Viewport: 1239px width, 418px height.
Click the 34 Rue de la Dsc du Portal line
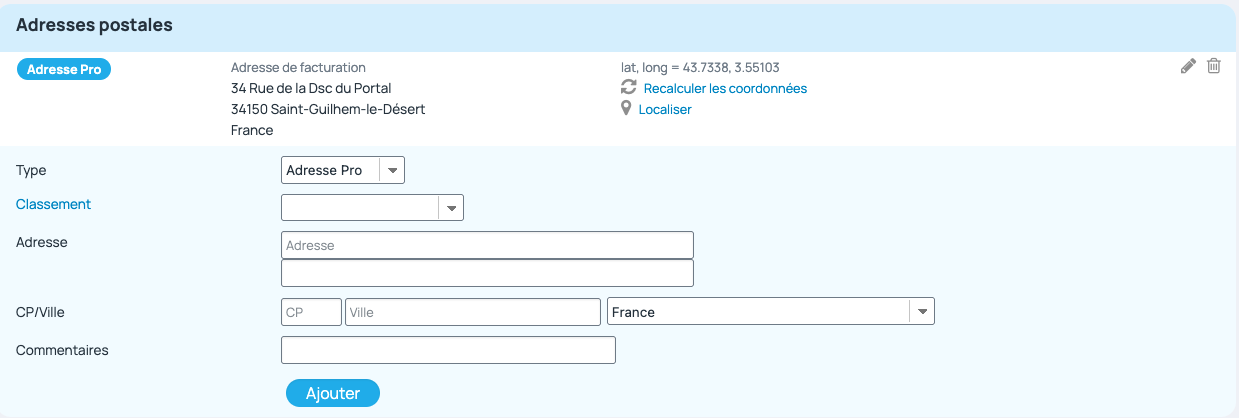click(311, 88)
